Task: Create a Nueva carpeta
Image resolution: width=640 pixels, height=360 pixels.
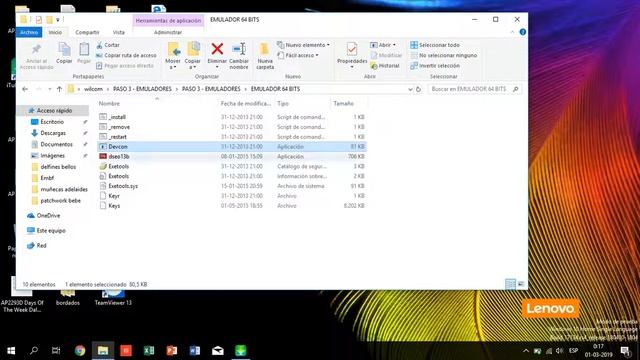Action: tap(265, 56)
